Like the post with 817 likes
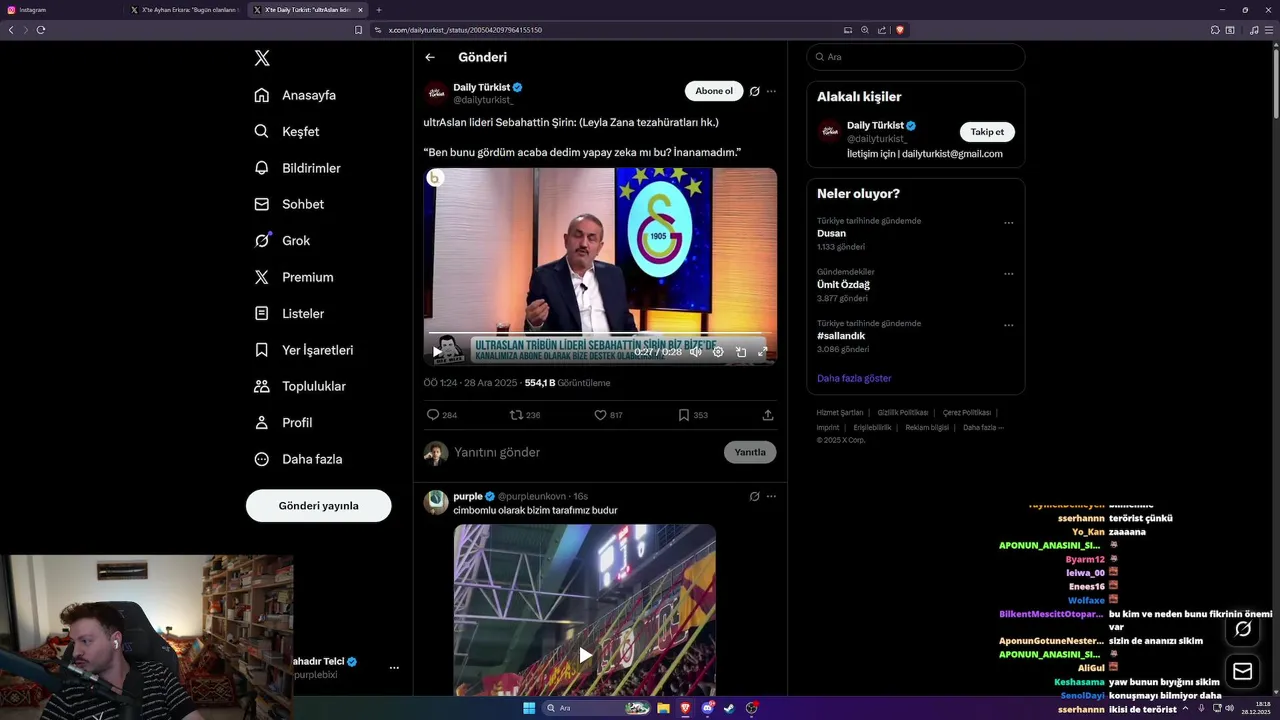The width and height of the screenshot is (1280, 720). [x=608, y=415]
